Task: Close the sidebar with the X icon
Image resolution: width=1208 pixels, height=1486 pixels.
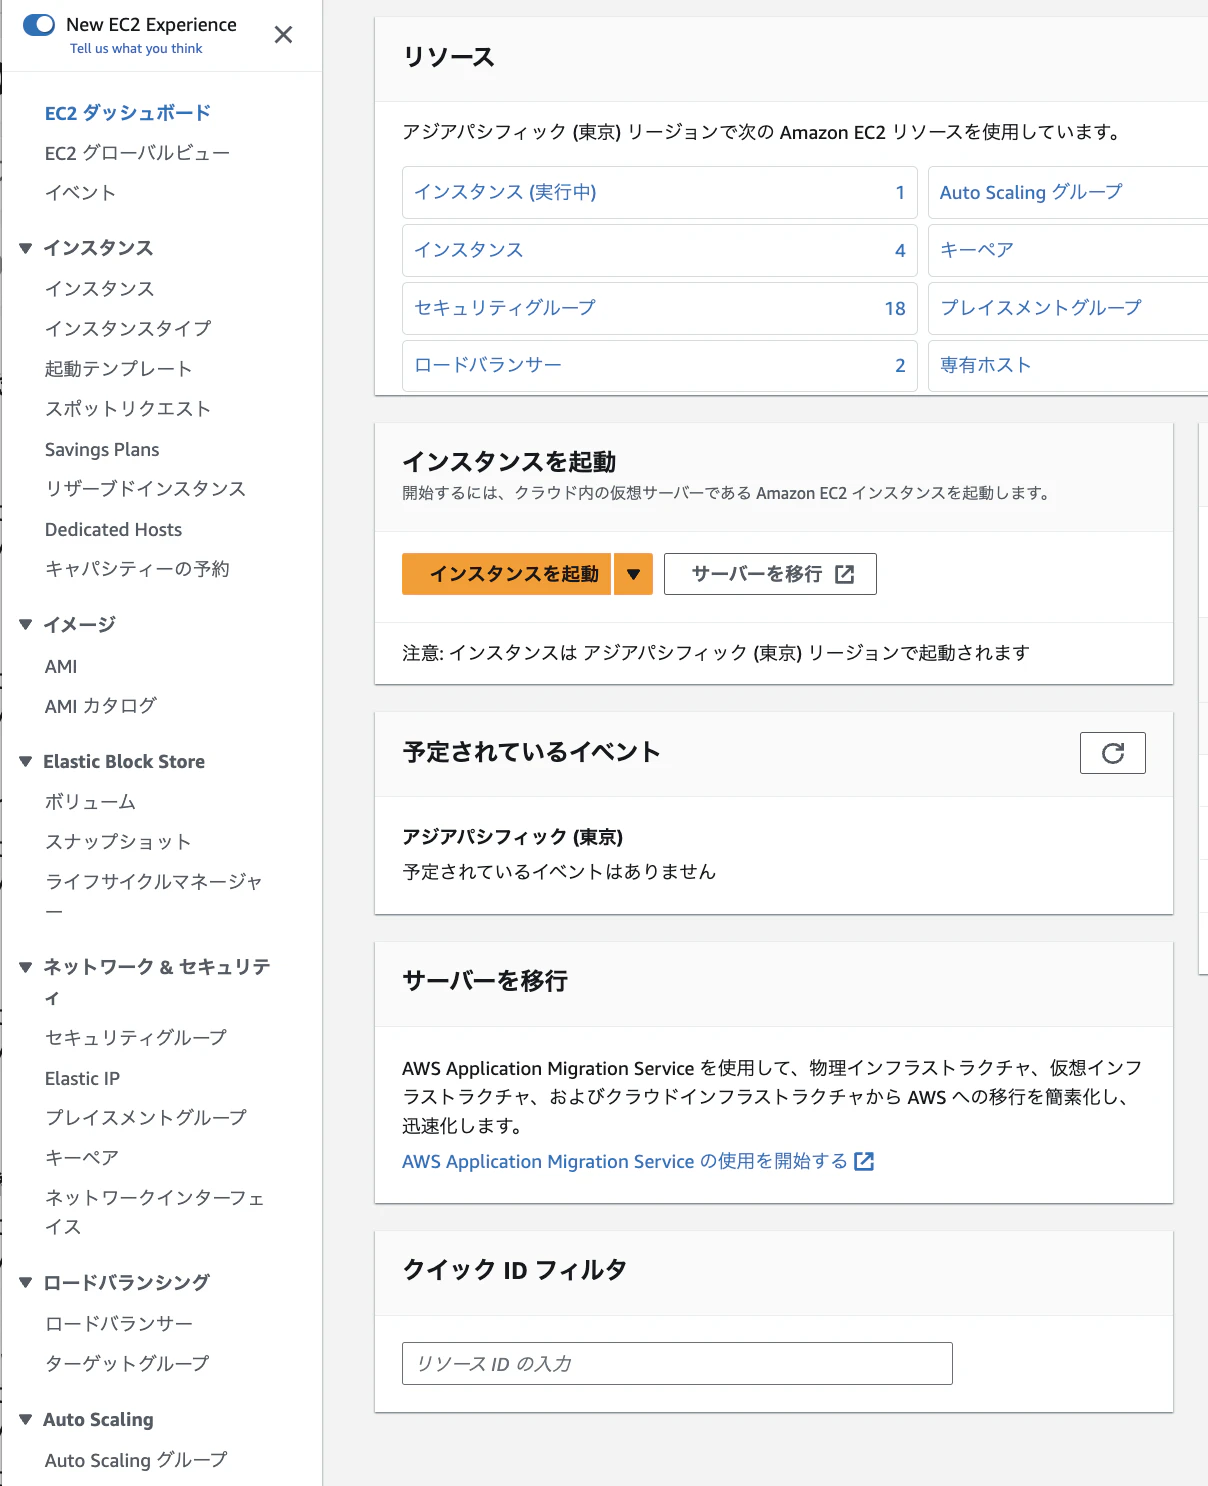Action: point(284,35)
